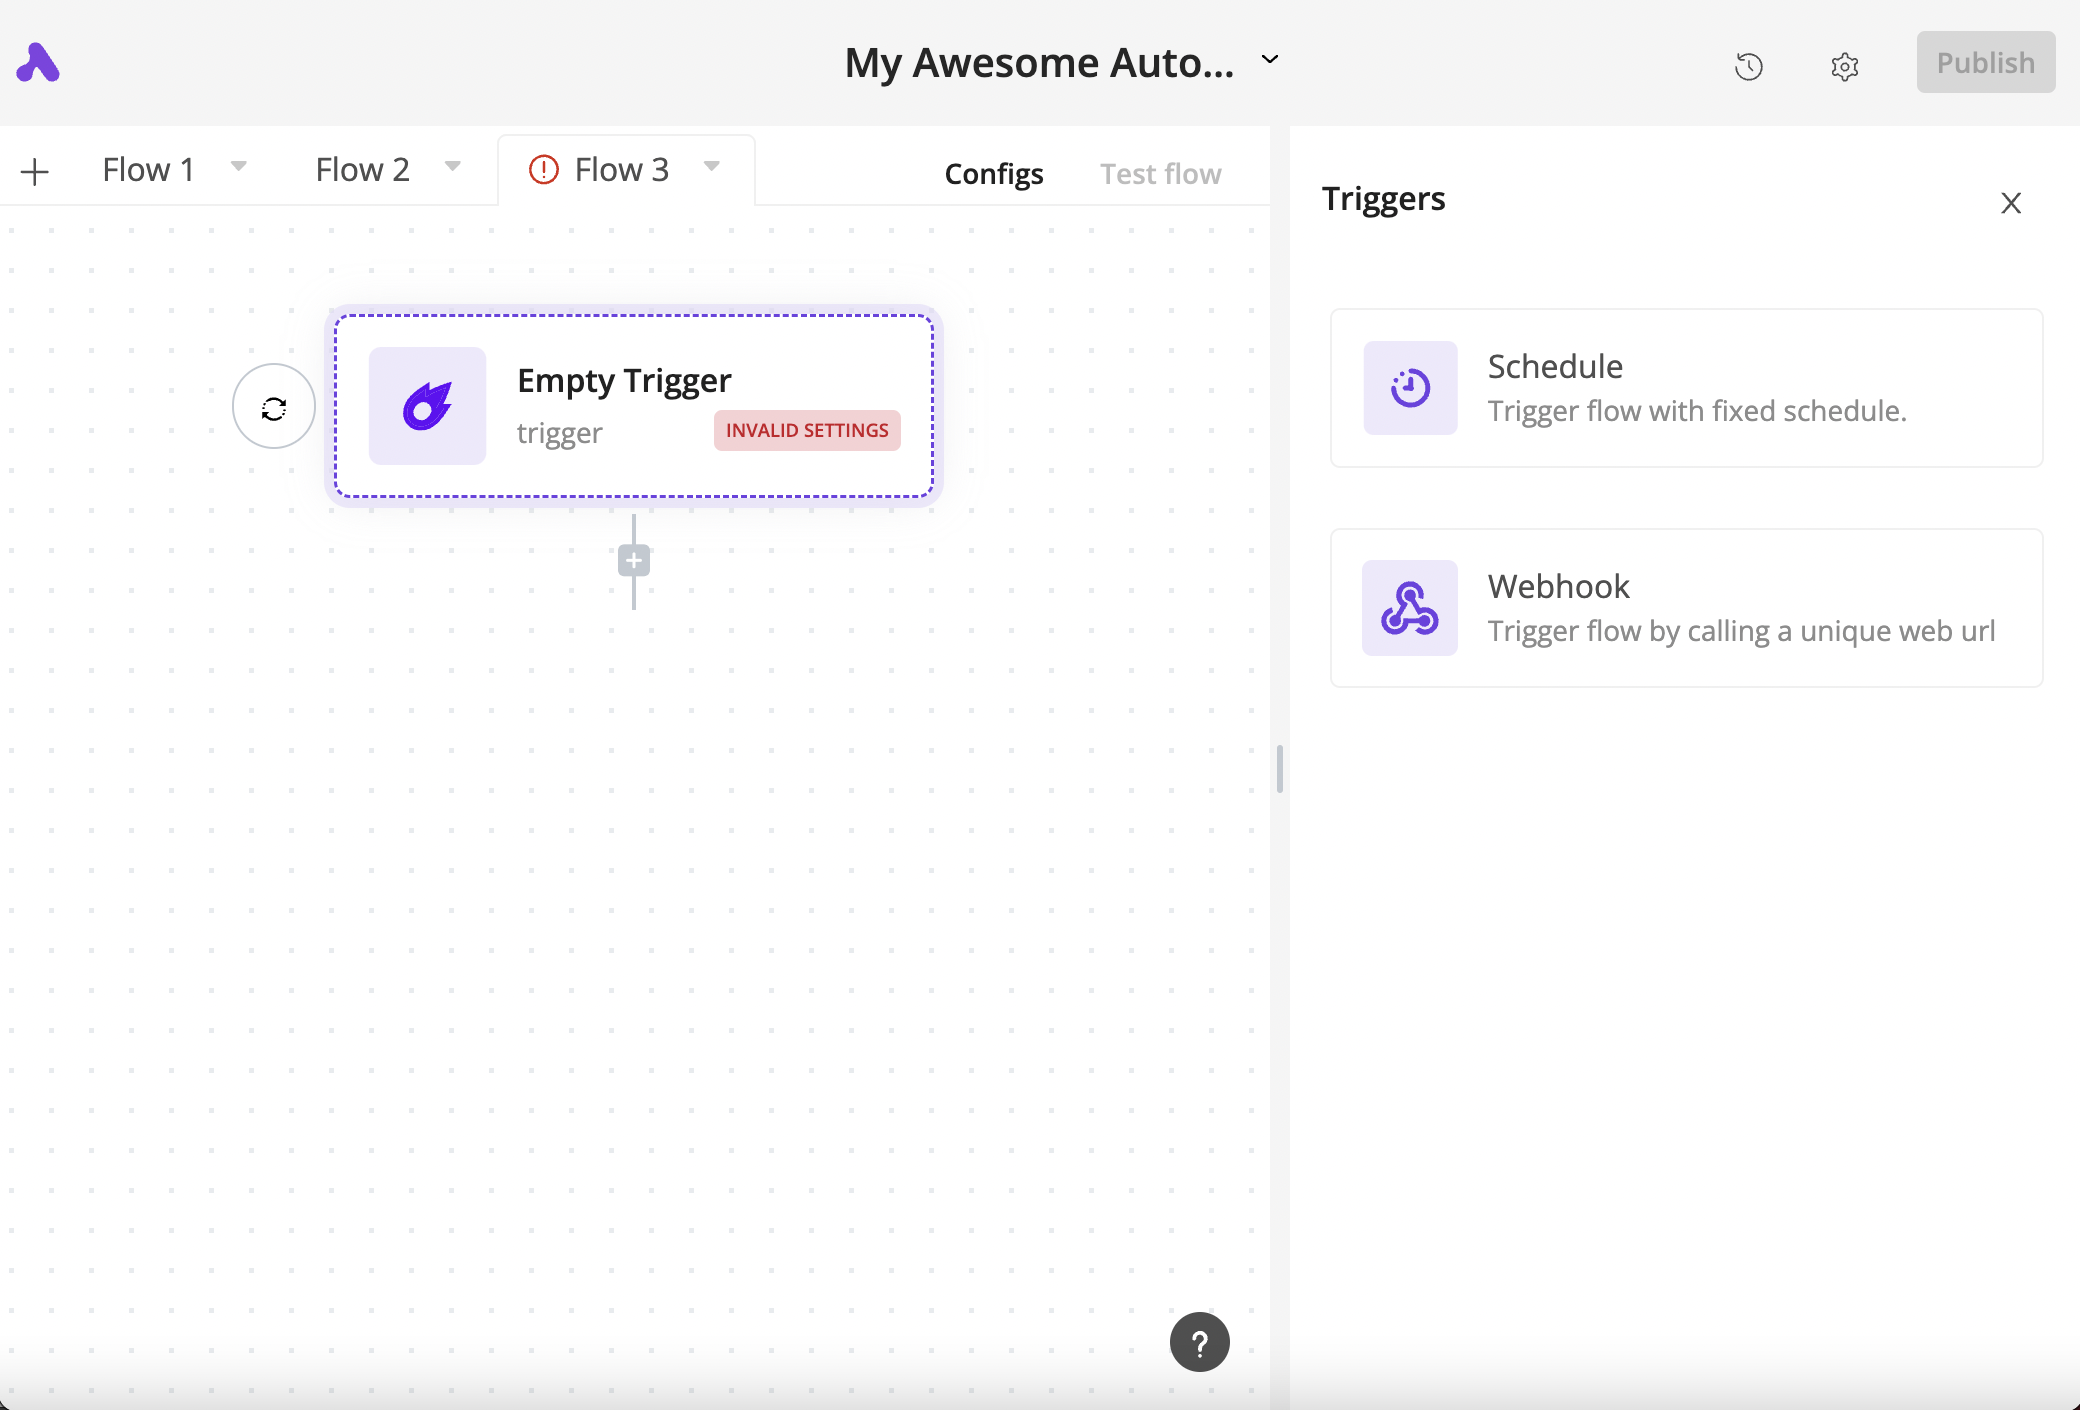This screenshot has width=2080, height=1410.
Task: Click the Configs button
Action: point(993,174)
